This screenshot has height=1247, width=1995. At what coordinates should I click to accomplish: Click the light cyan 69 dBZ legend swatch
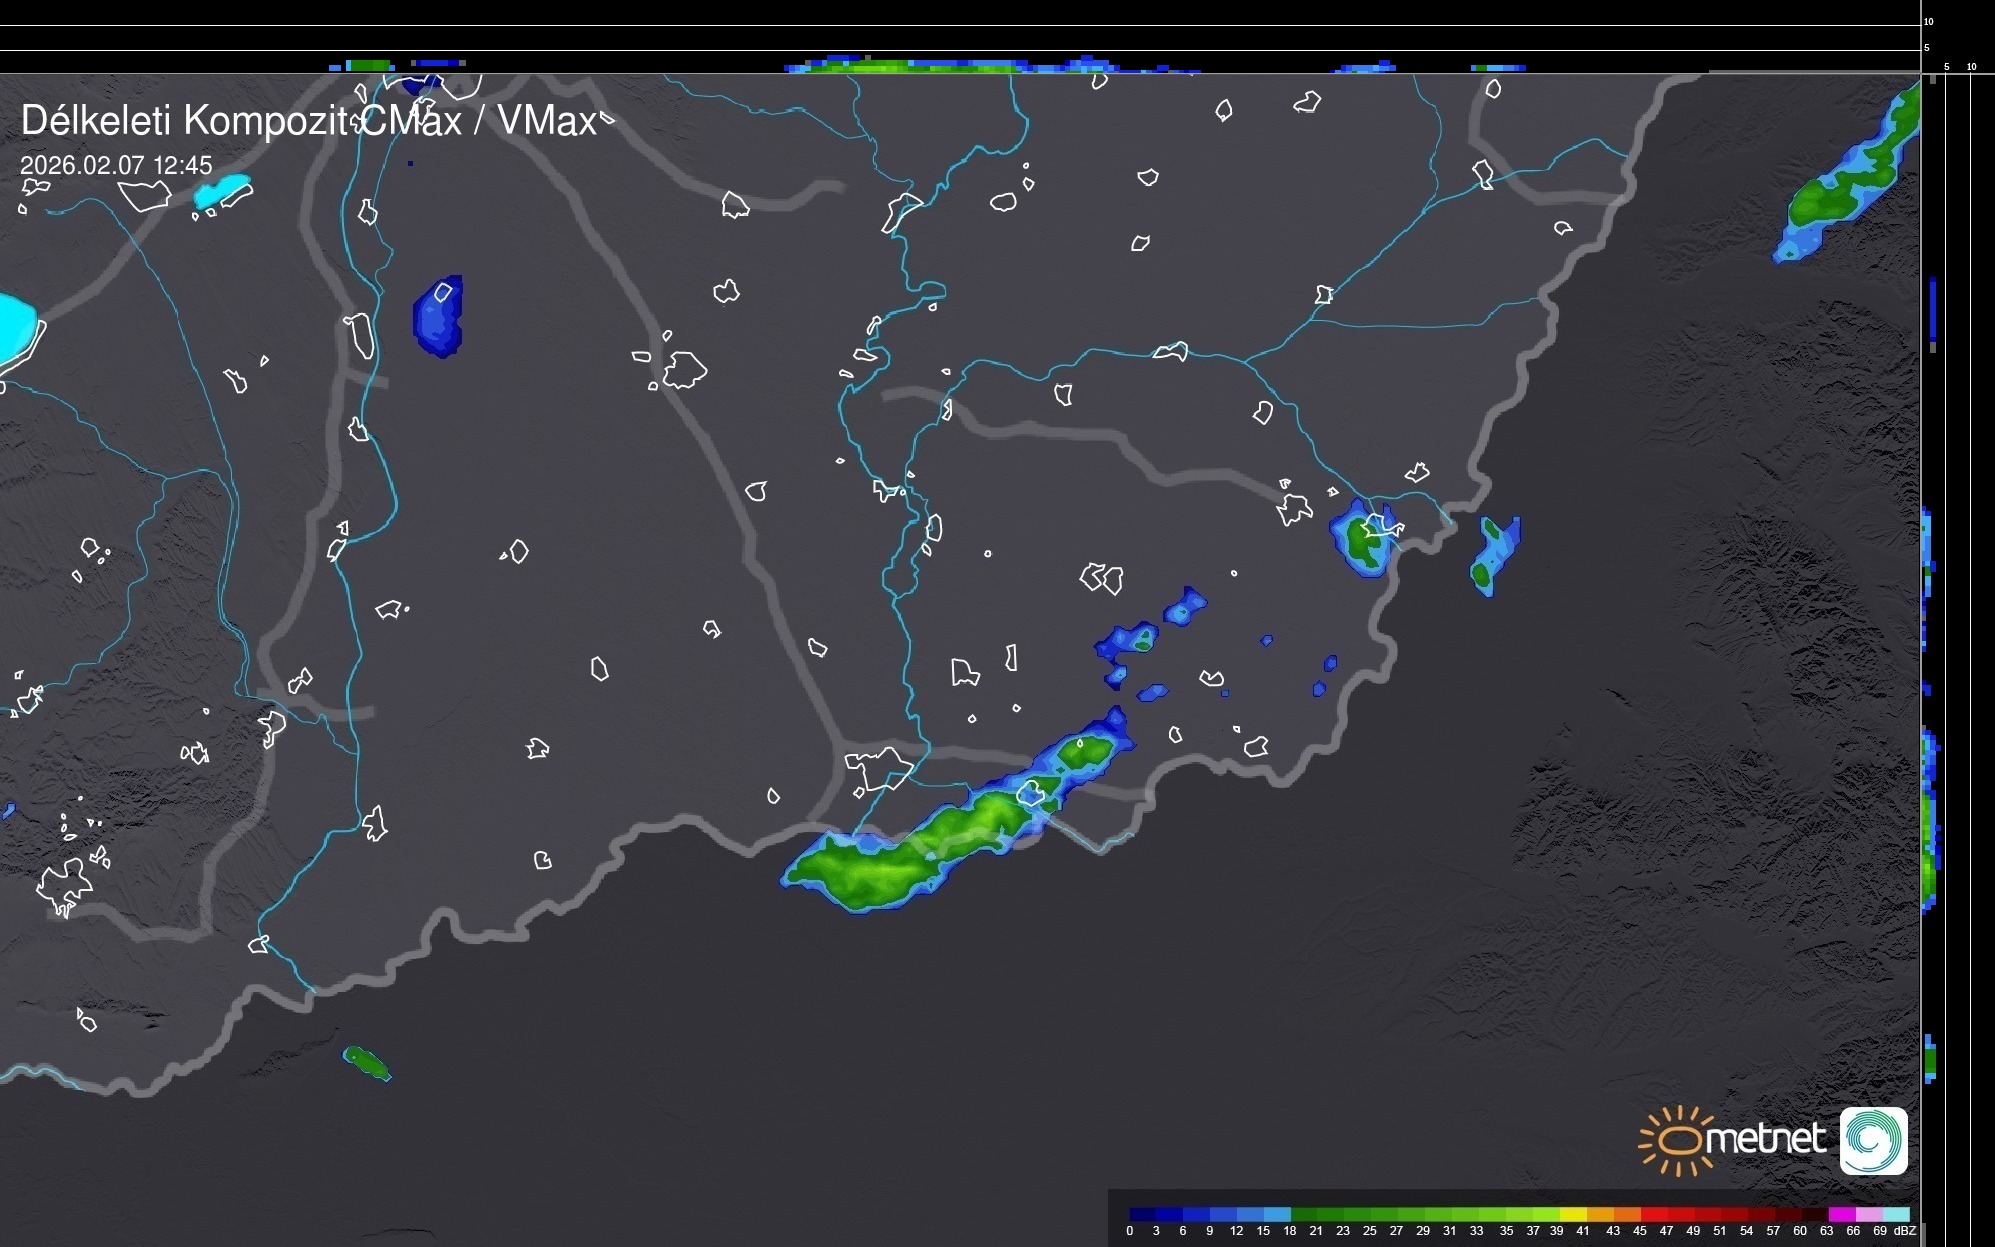[1895, 1214]
